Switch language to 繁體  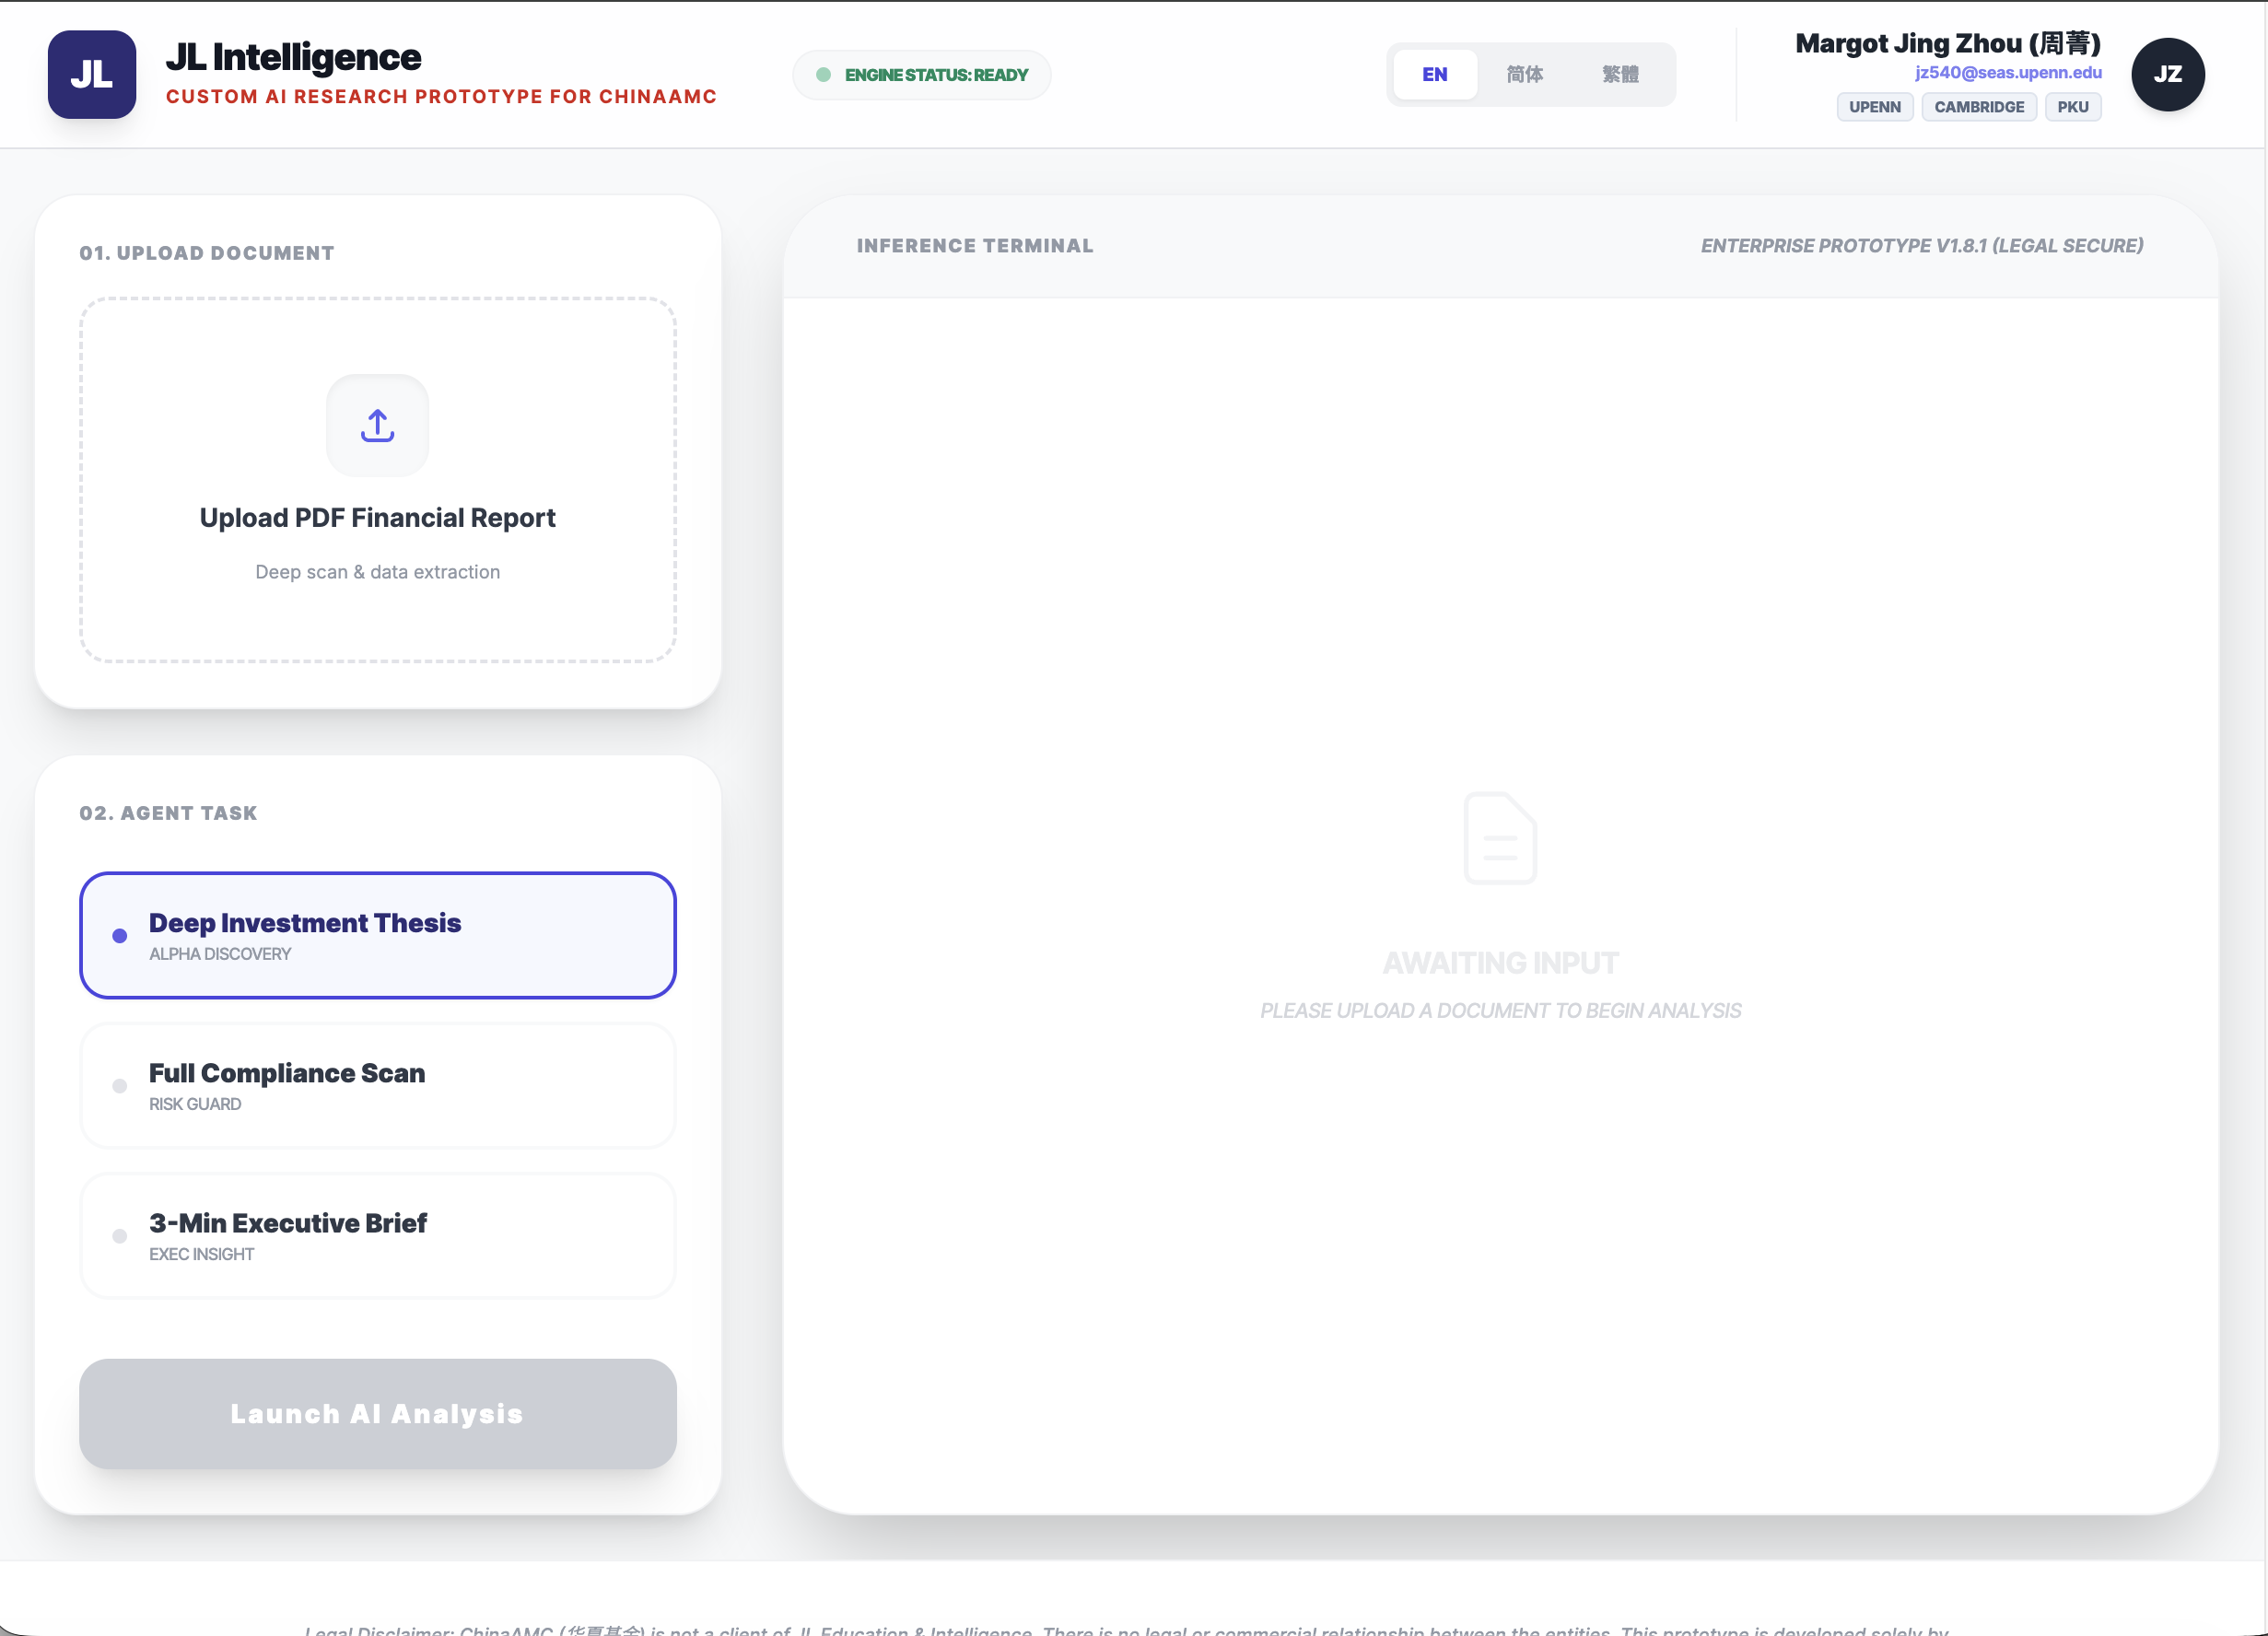(x=1620, y=74)
